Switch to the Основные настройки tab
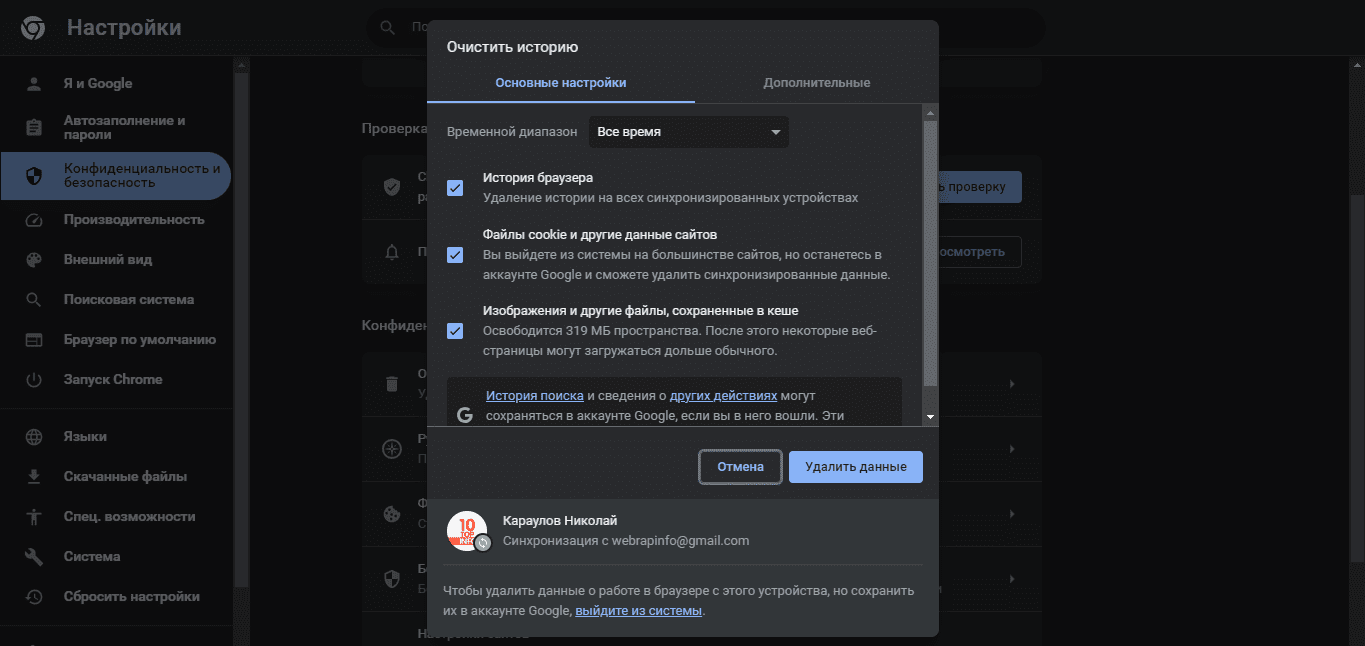This screenshot has height=646, width=1365. click(561, 83)
